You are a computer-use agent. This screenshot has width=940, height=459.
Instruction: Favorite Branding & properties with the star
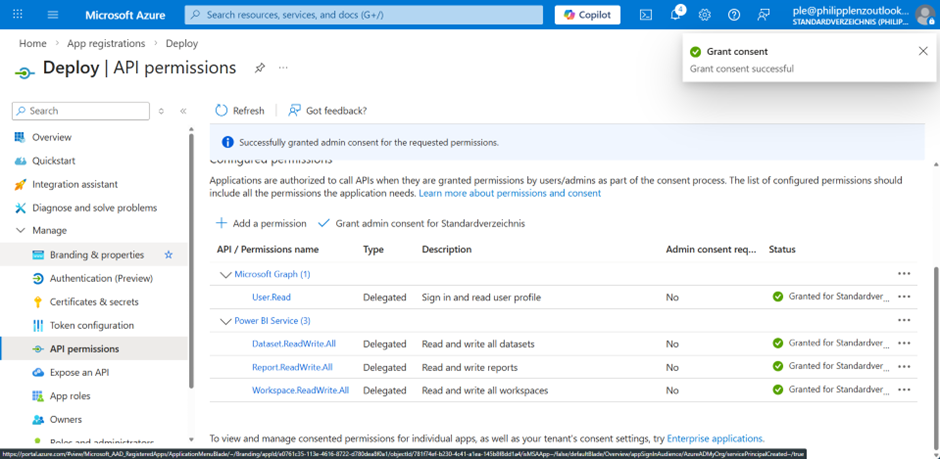point(168,255)
